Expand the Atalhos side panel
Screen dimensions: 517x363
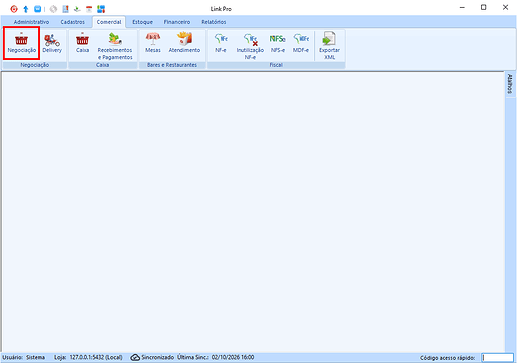pyautogui.click(x=510, y=84)
